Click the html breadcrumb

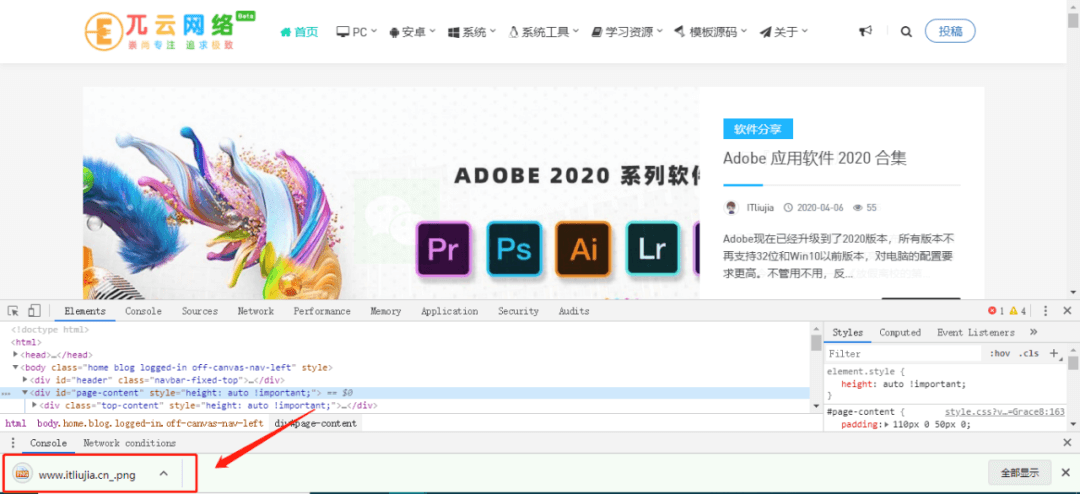tap(15, 423)
